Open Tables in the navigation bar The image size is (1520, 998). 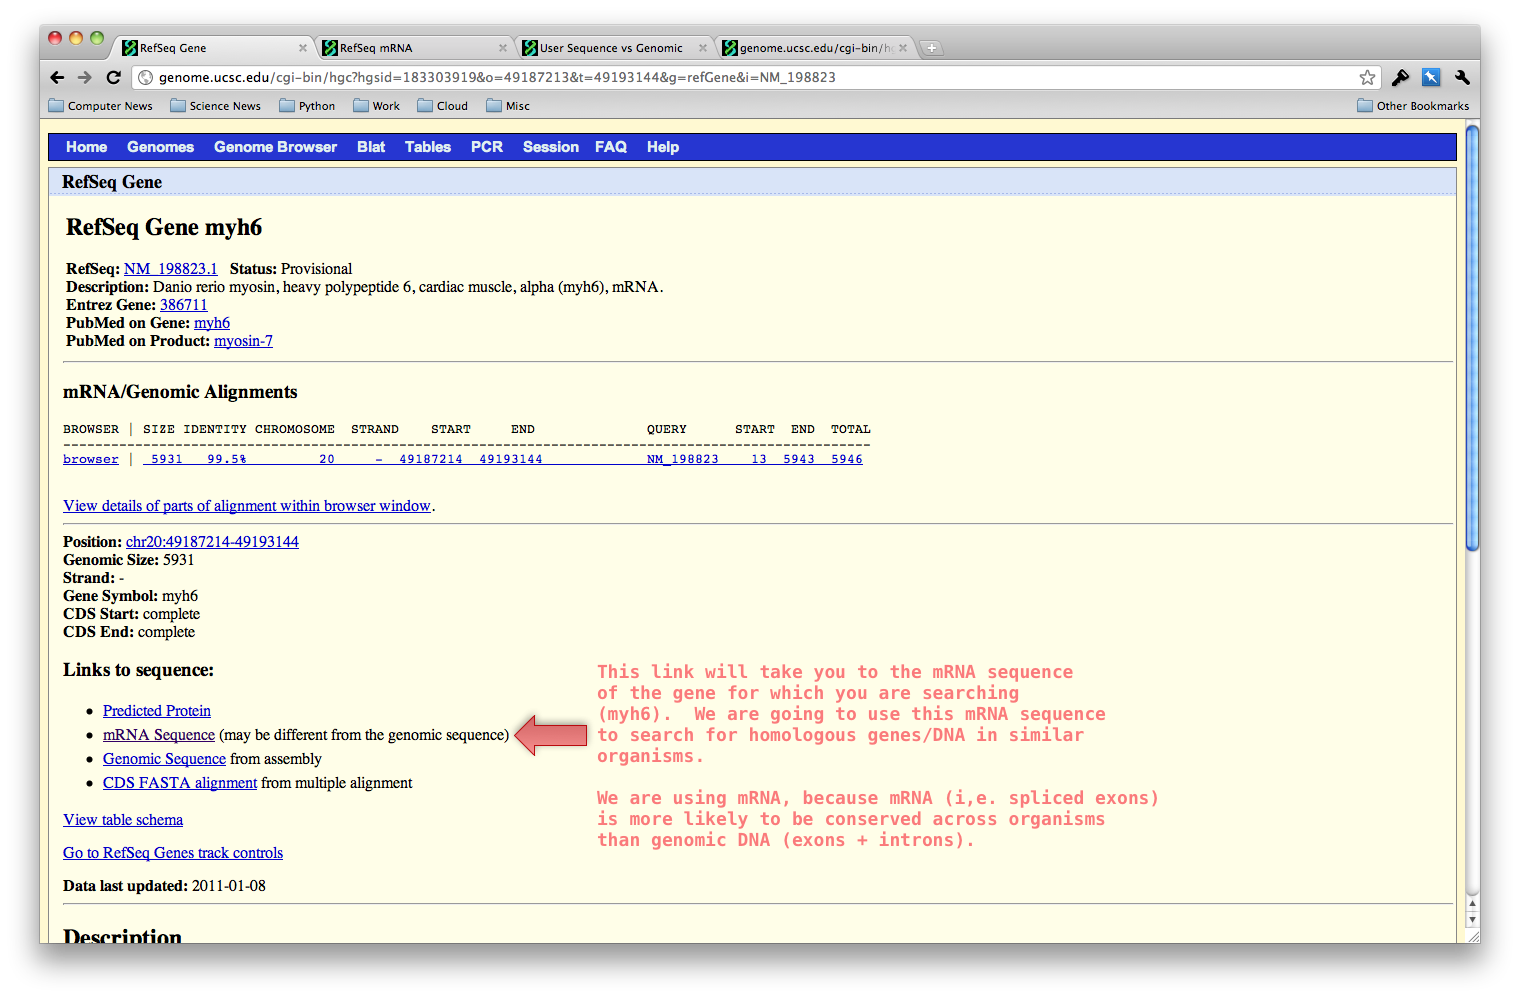pos(428,147)
